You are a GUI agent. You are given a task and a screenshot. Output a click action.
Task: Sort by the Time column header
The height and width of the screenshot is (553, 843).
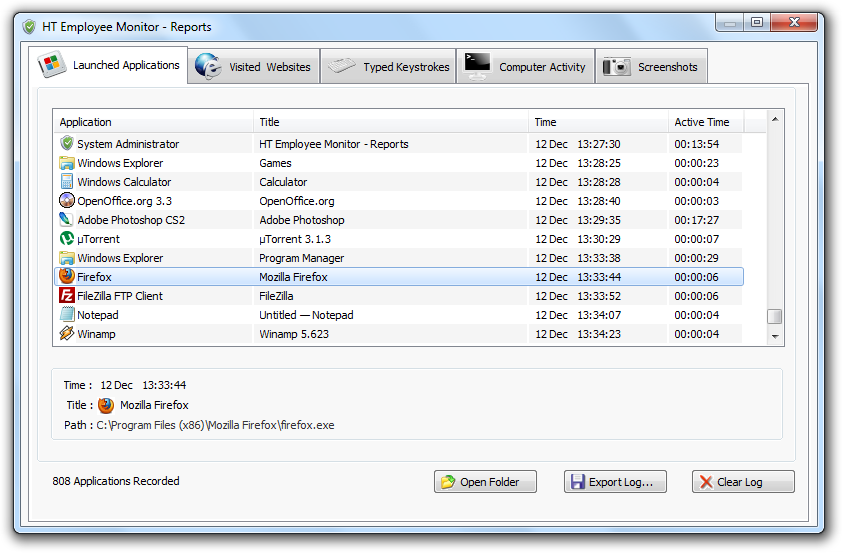tap(598, 122)
